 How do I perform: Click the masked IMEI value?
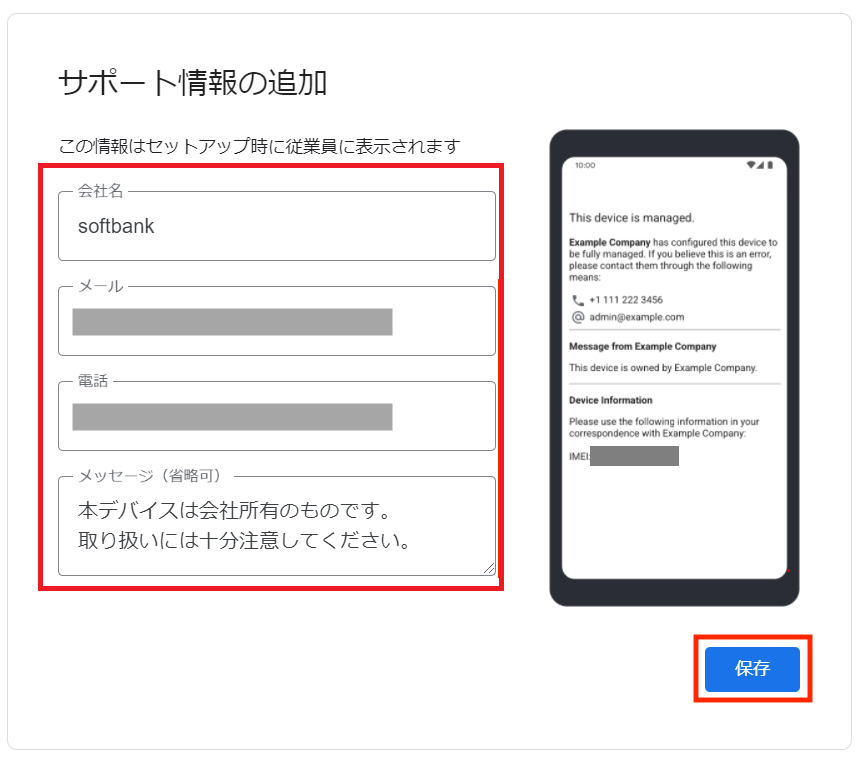pyautogui.click(x=634, y=456)
